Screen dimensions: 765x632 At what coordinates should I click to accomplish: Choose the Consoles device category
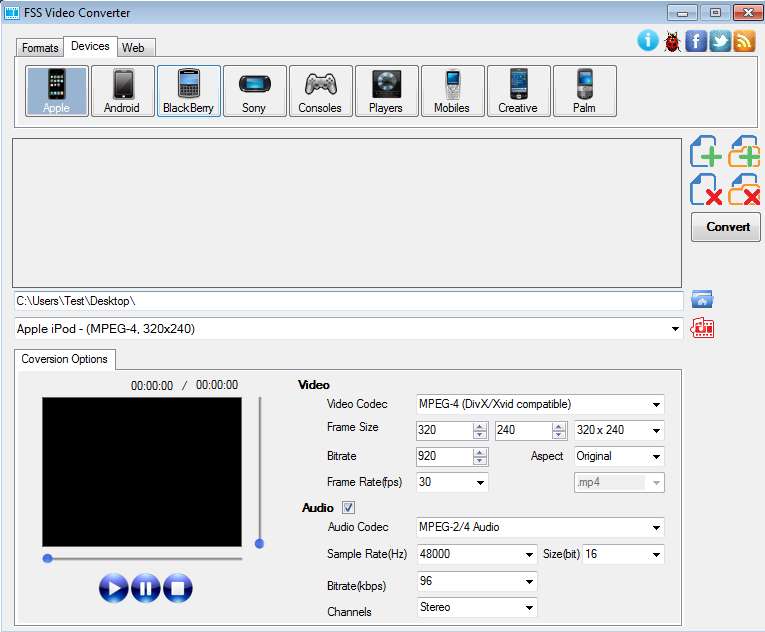(x=320, y=91)
